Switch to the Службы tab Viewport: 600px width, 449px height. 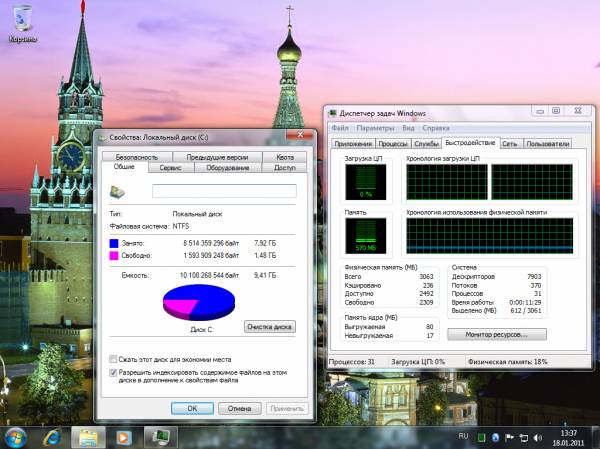[x=426, y=144]
